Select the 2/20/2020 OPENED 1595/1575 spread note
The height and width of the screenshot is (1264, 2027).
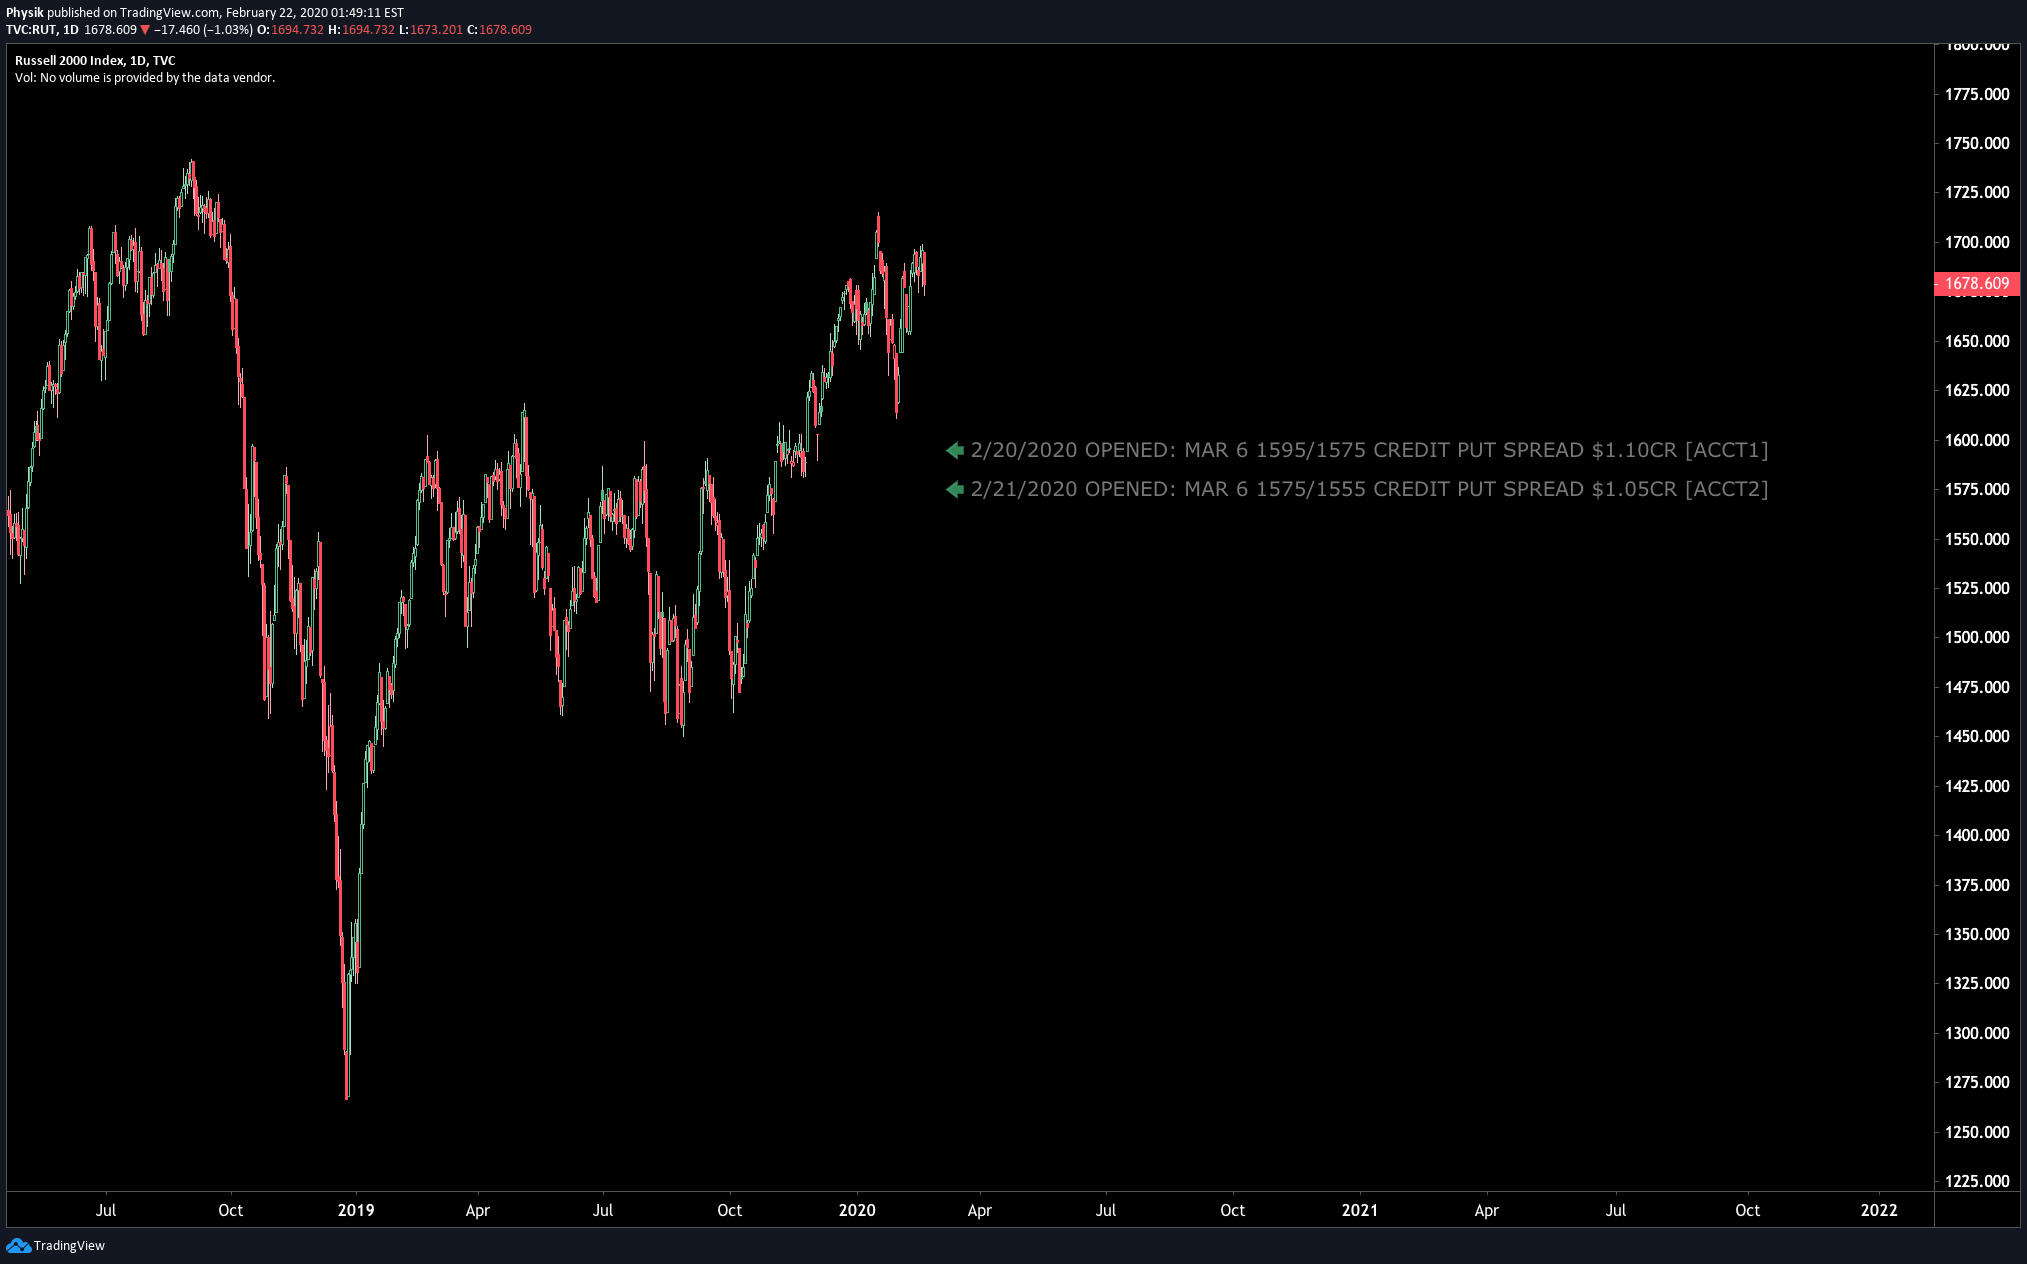click(1369, 450)
